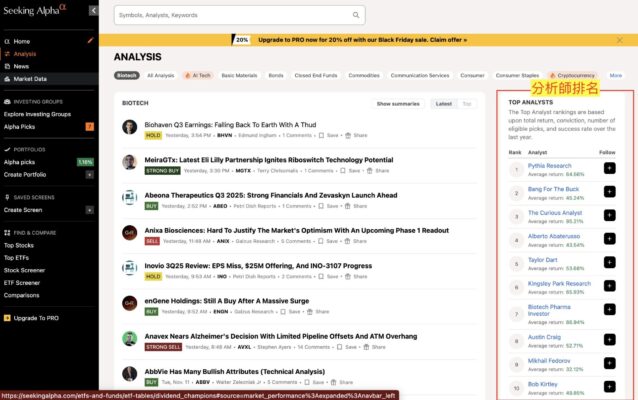Toggle Show summaries for Biotech articles
The image size is (638, 400).
(398, 103)
